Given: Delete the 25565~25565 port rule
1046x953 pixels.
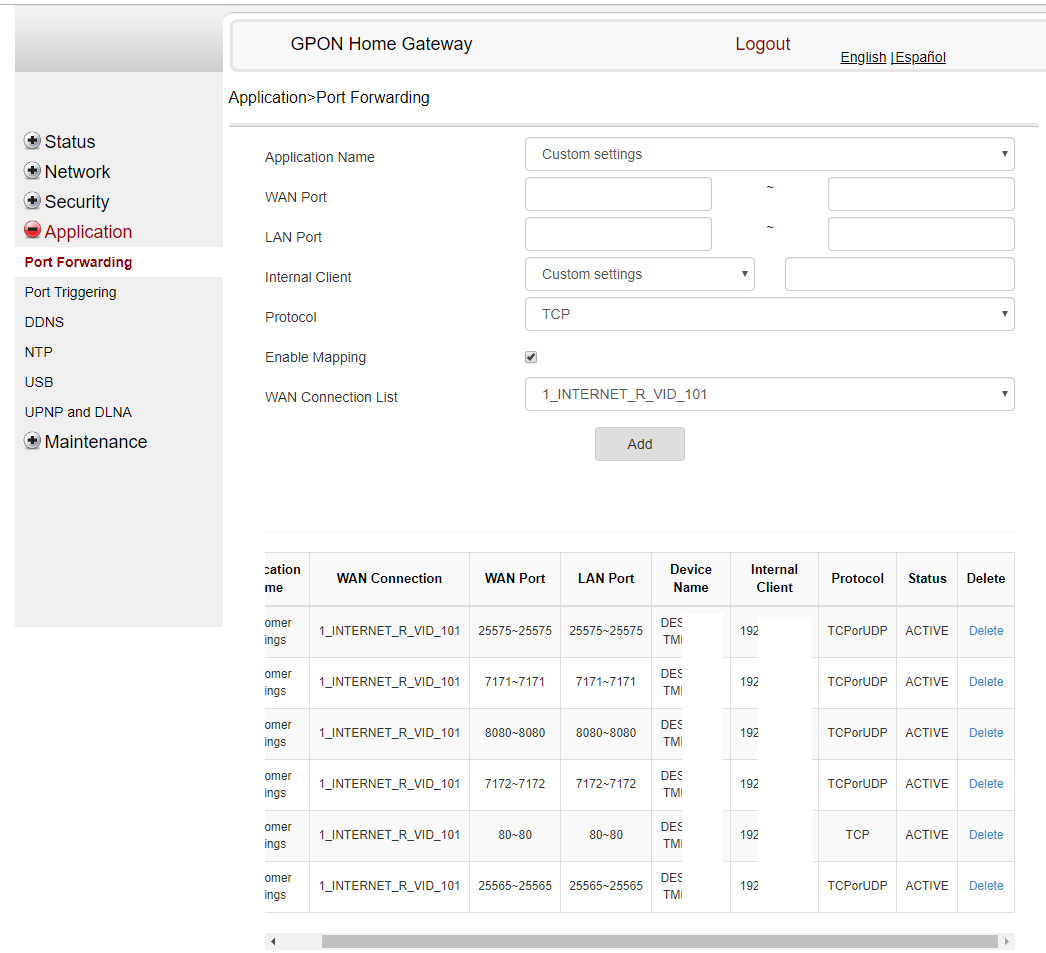Looking at the screenshot, I should (x=986, y=886).
